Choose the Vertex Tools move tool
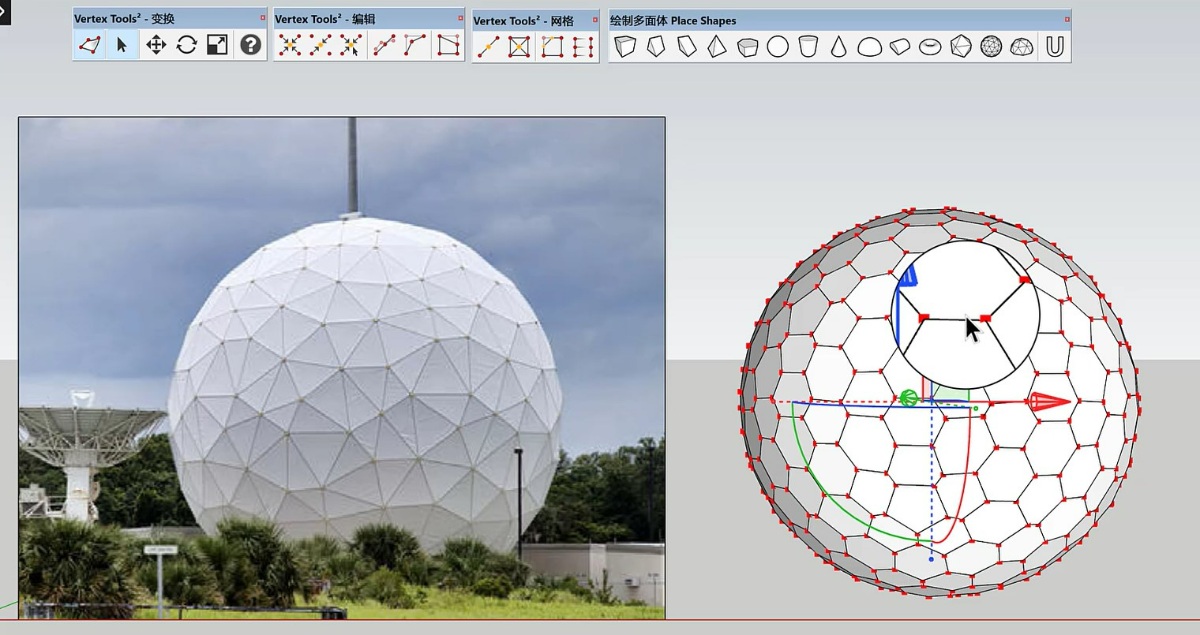 tap(155, 45)
